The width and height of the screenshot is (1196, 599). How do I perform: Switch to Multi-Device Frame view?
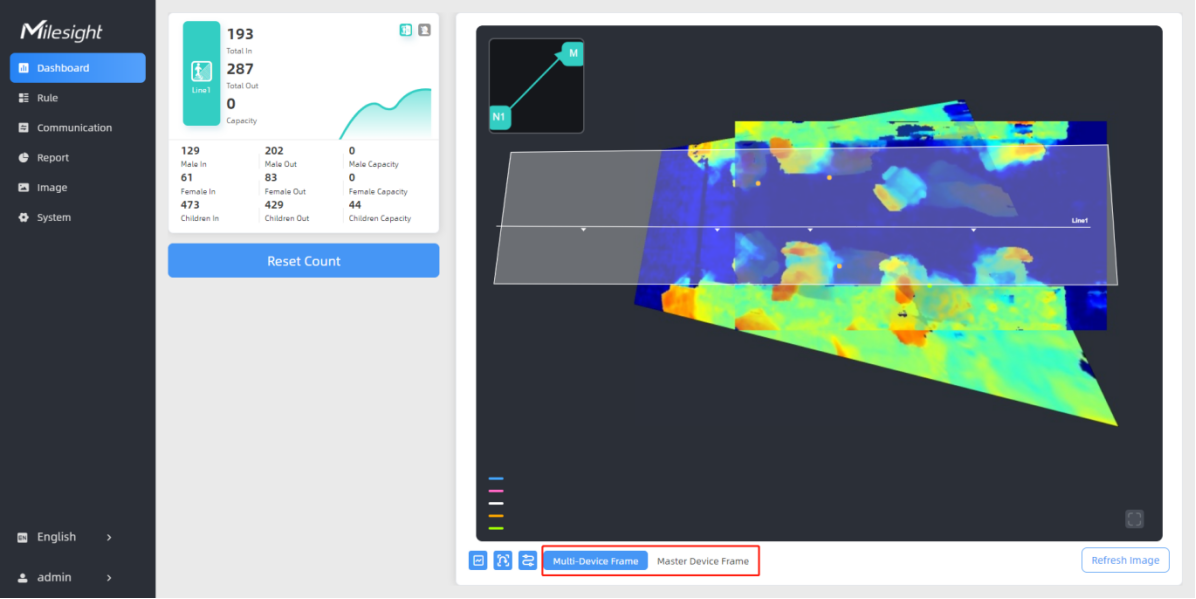click(x=595, y=561)
